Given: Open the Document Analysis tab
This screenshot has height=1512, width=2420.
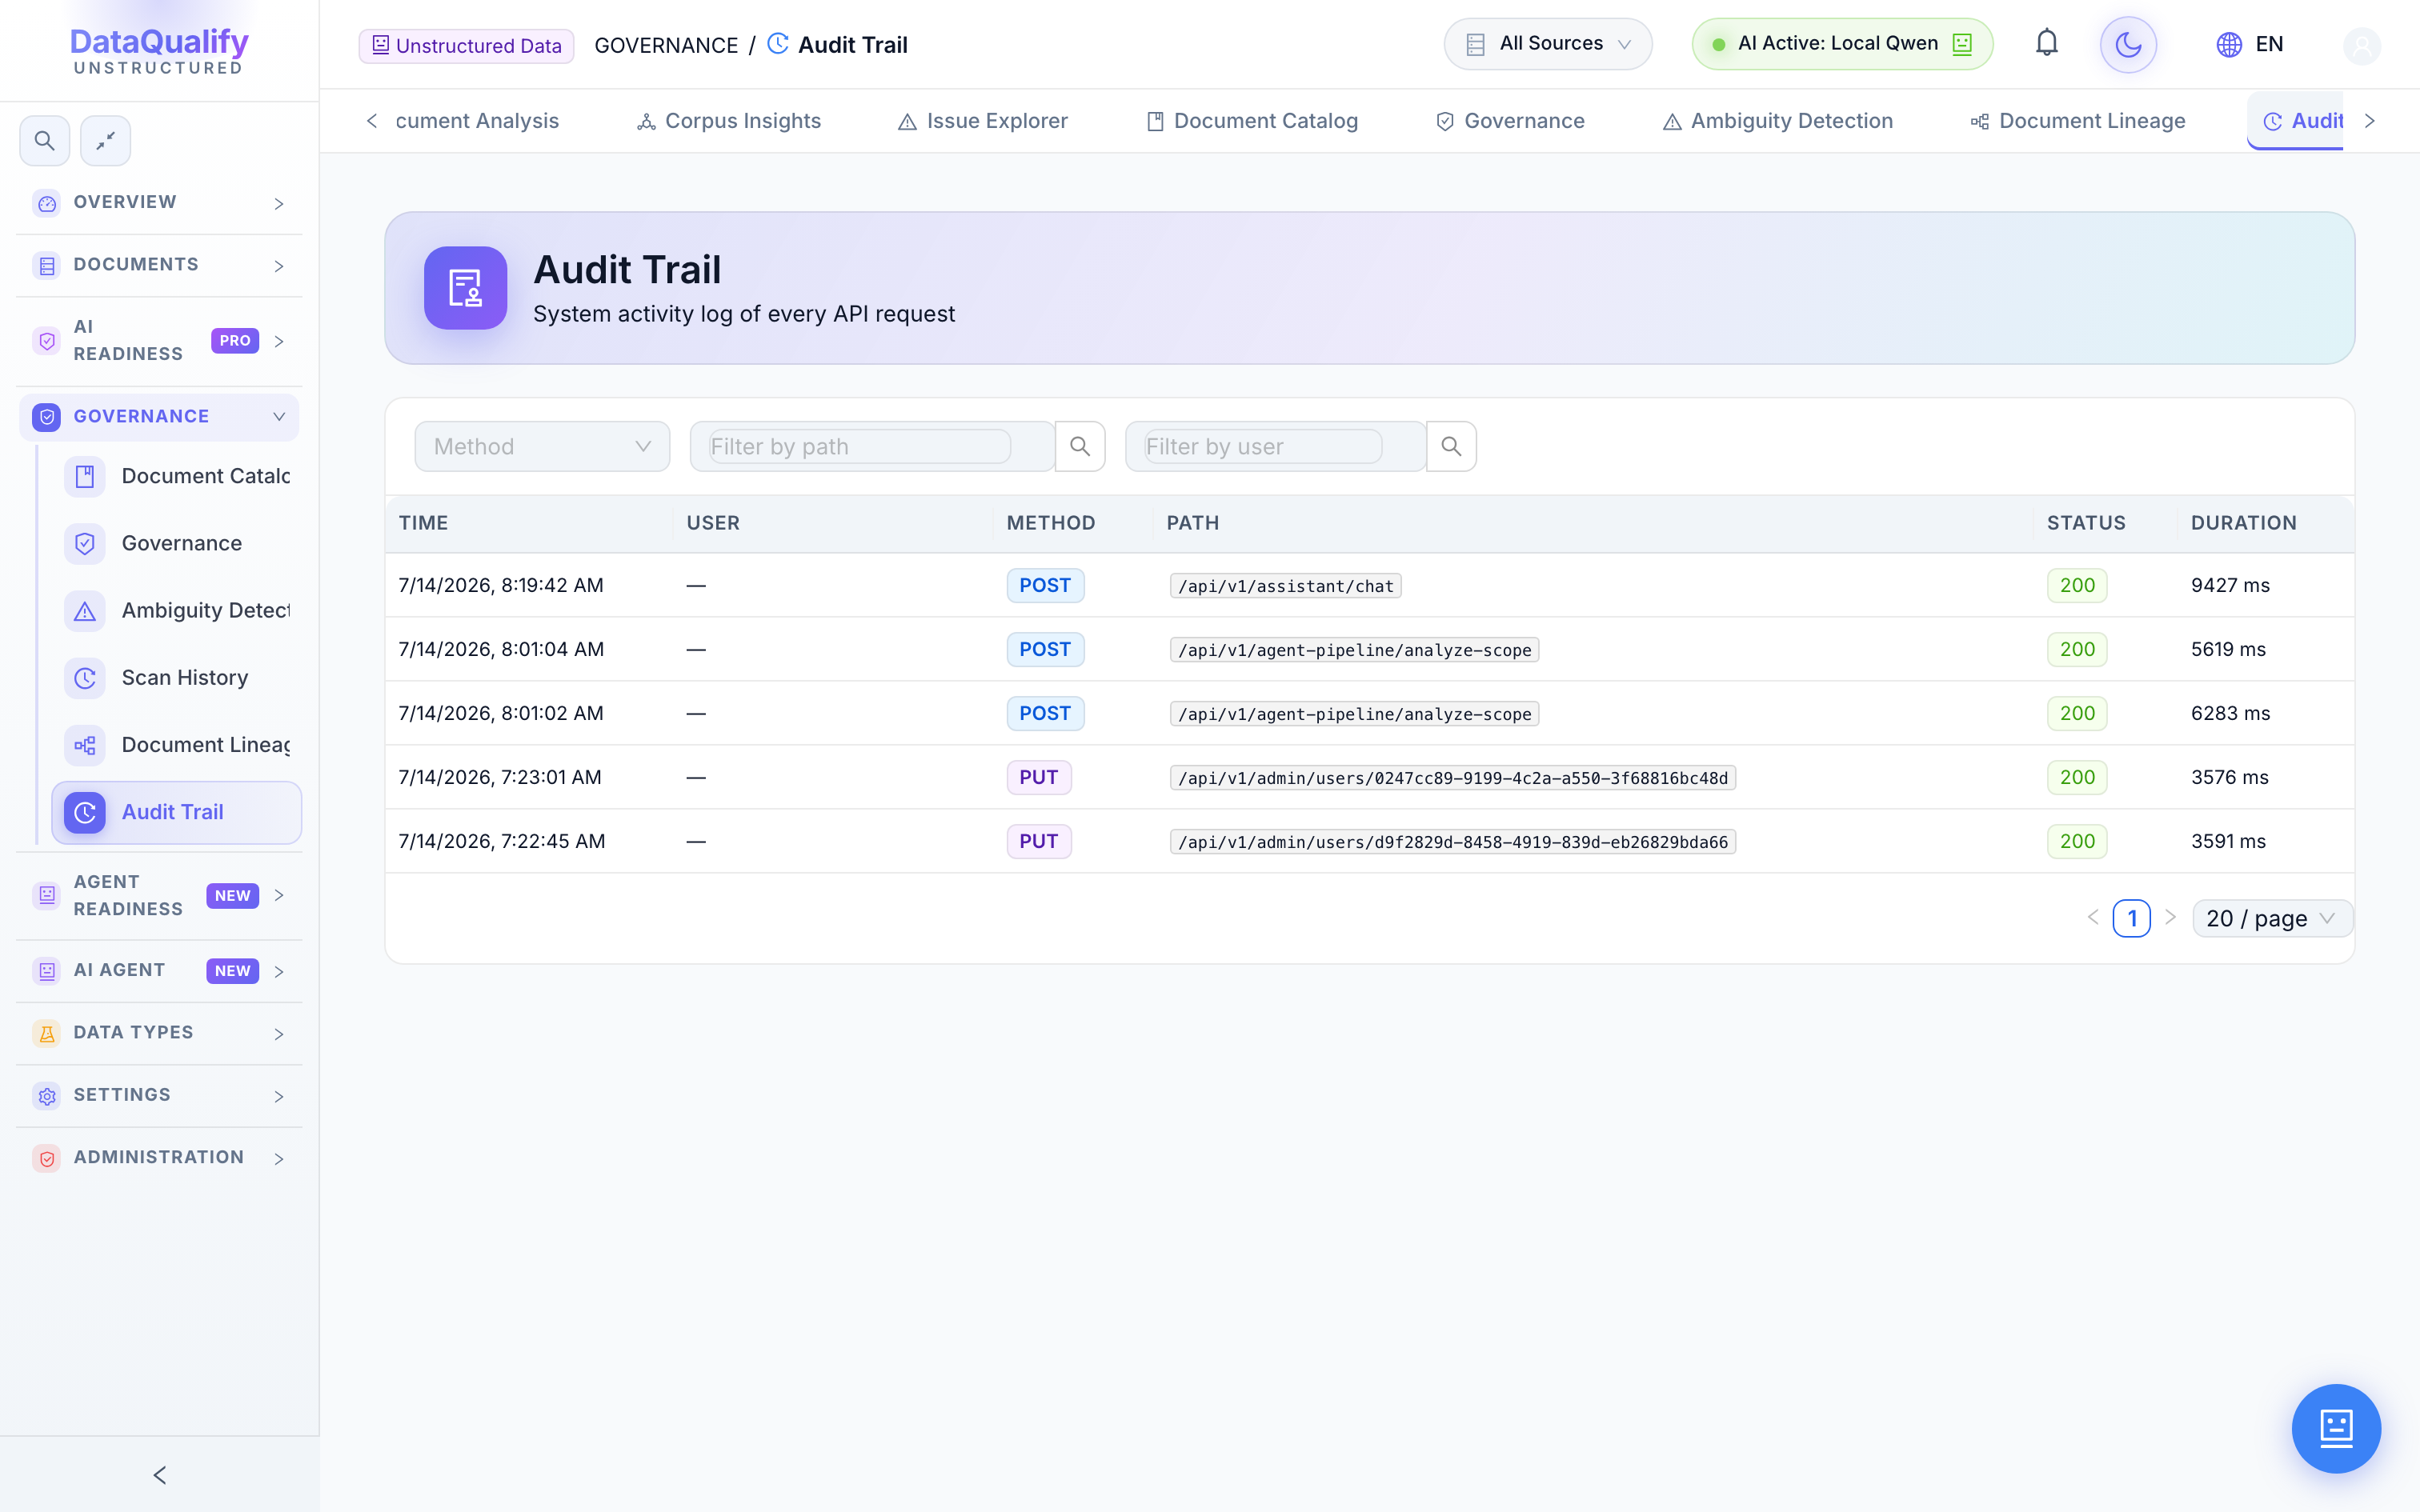Looking at the screenshot, I should tap(477, 121).
